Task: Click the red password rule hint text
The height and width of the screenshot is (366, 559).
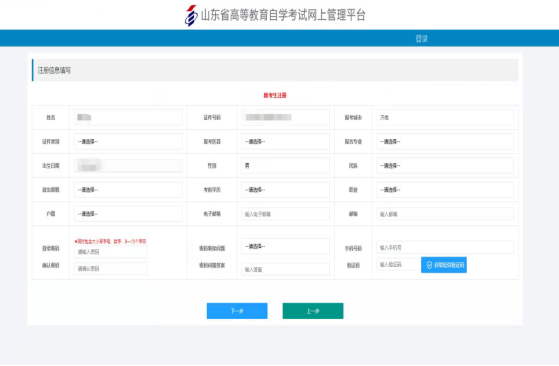Action: coord(111,241)
